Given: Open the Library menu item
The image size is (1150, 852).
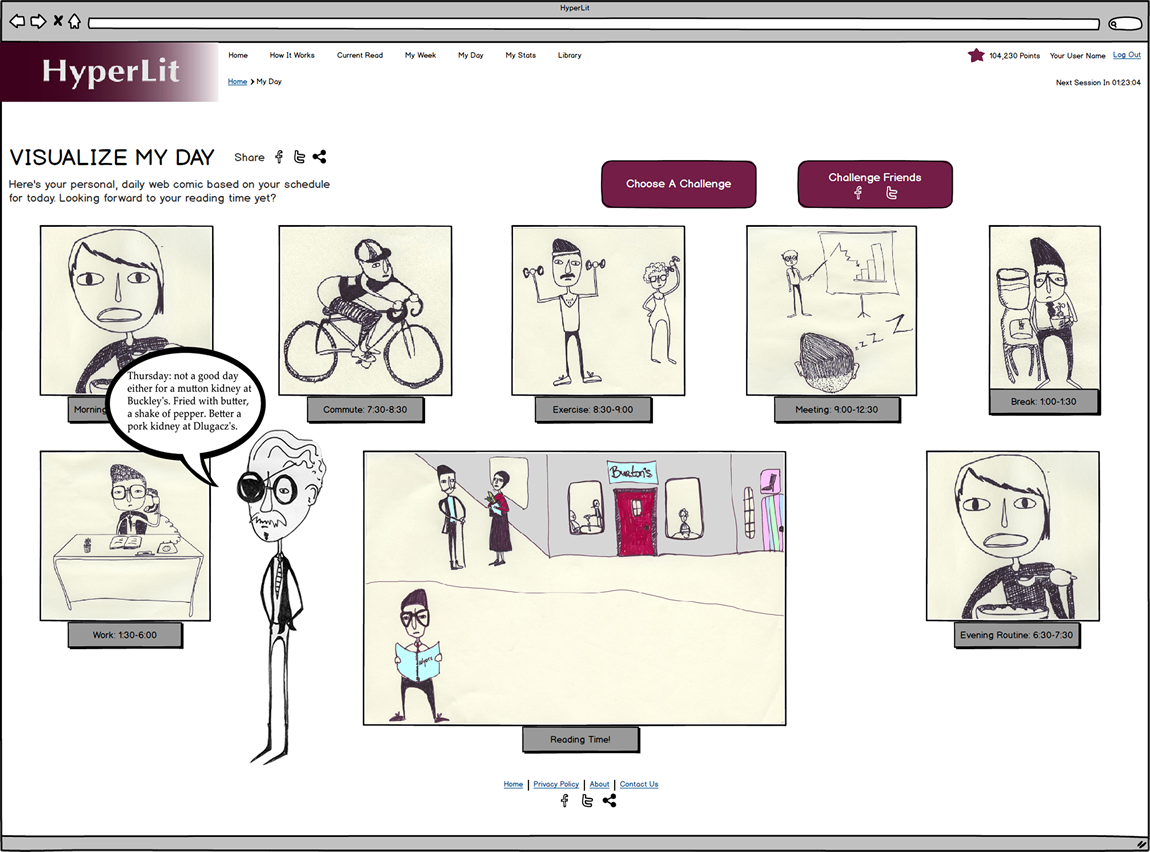Looking at the screenshot, I should (569, 56).
